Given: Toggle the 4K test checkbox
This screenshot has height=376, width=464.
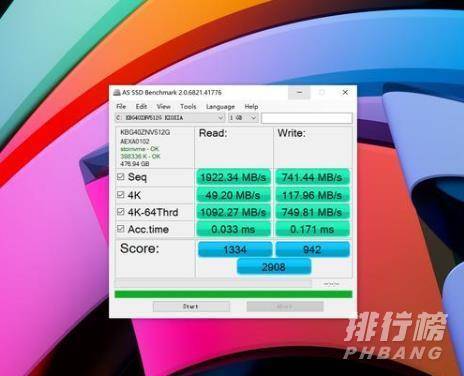Looking at the screenshot, I should (x=121, y=194).
